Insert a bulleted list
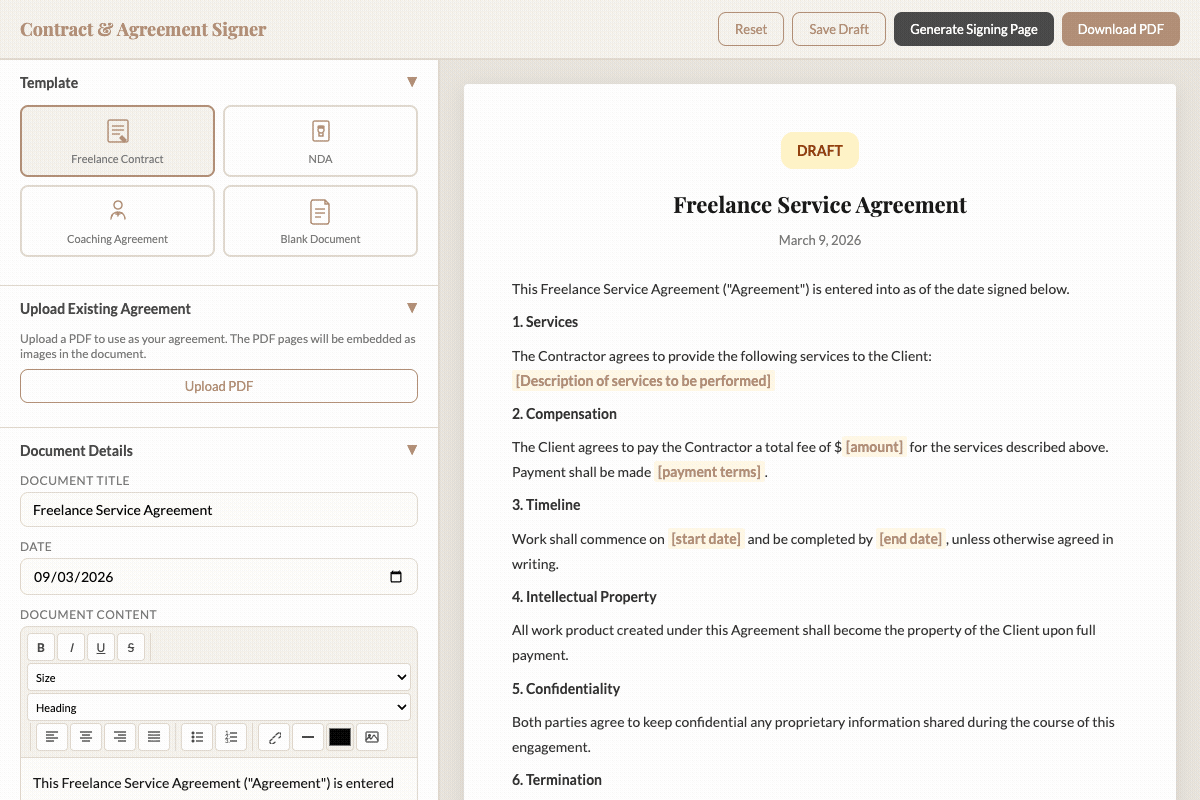1200x800 pixels. tap(198, 737)
